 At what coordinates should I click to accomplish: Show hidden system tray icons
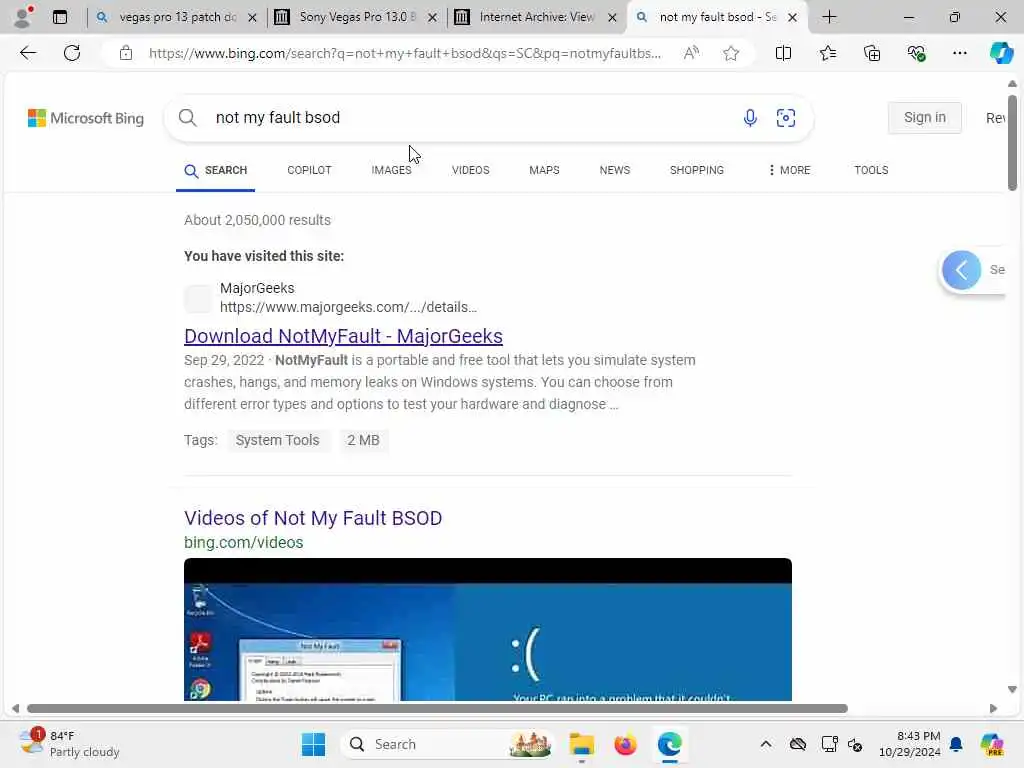[765, 744]
